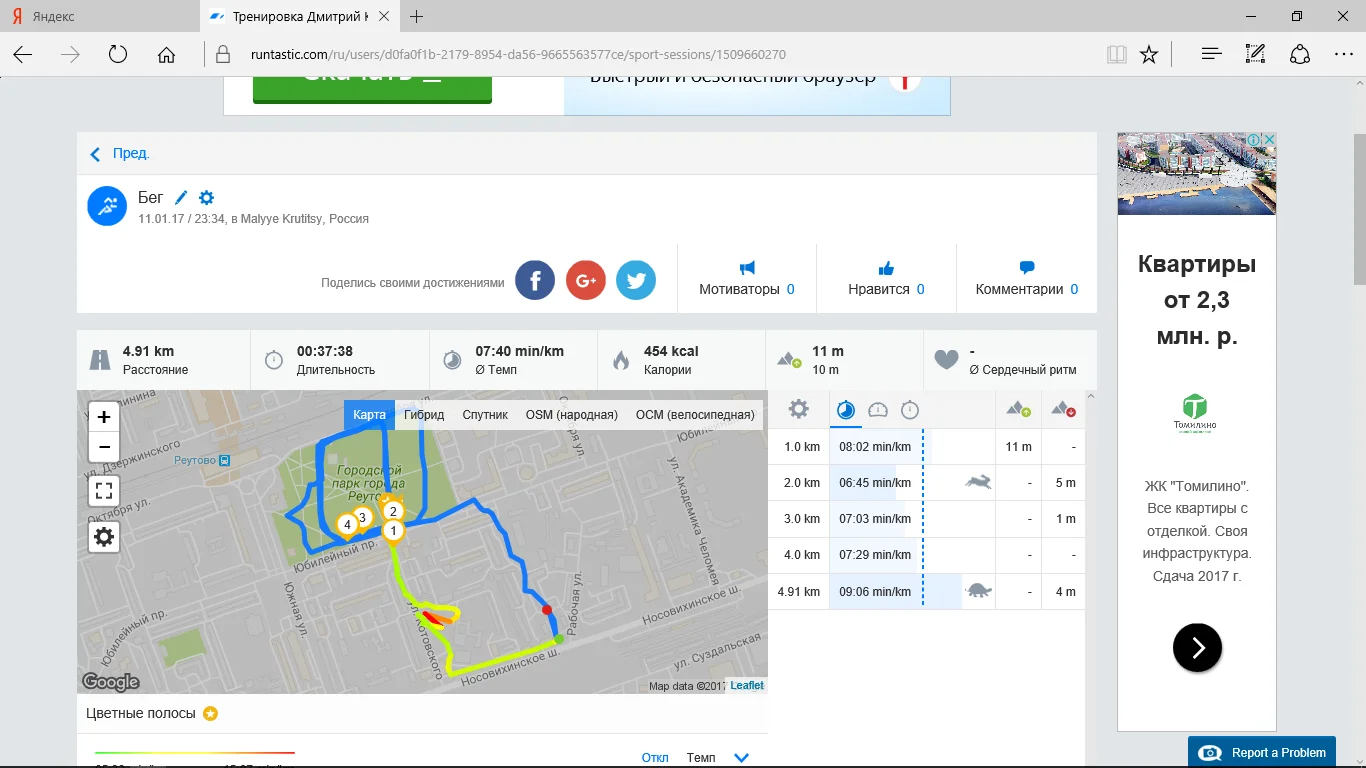
Task: Select the Гибрид map tab
Action: pos(424,414)
